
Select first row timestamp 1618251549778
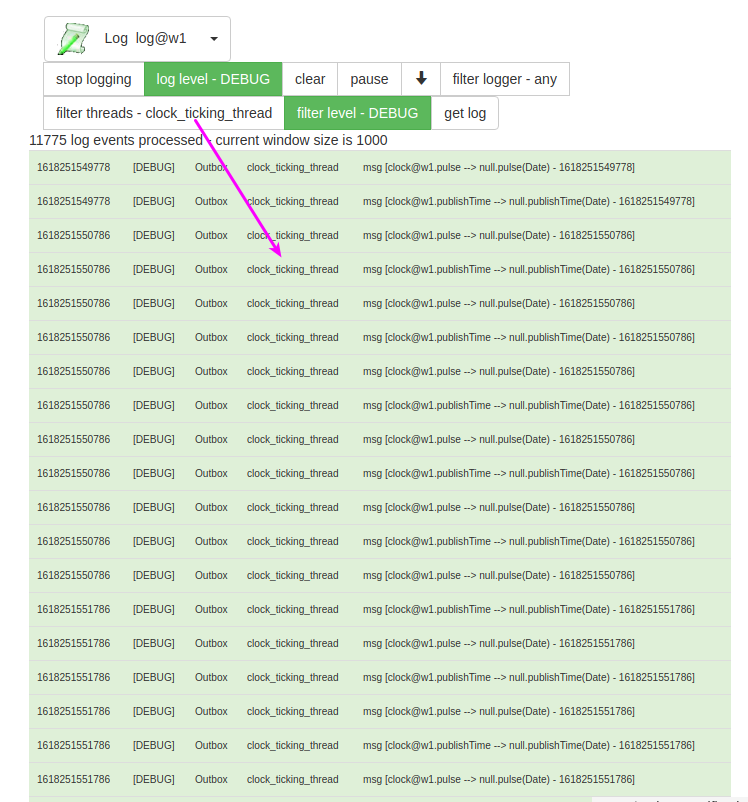point(74,167)
